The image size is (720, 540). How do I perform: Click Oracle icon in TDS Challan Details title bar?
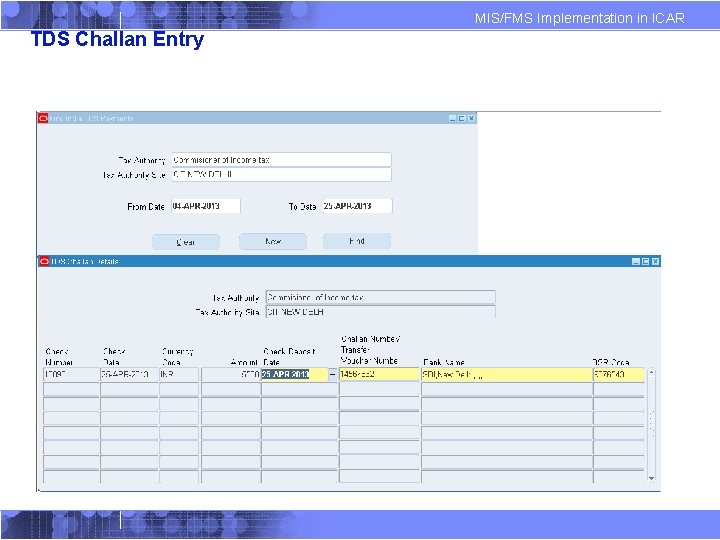[44, 261]
